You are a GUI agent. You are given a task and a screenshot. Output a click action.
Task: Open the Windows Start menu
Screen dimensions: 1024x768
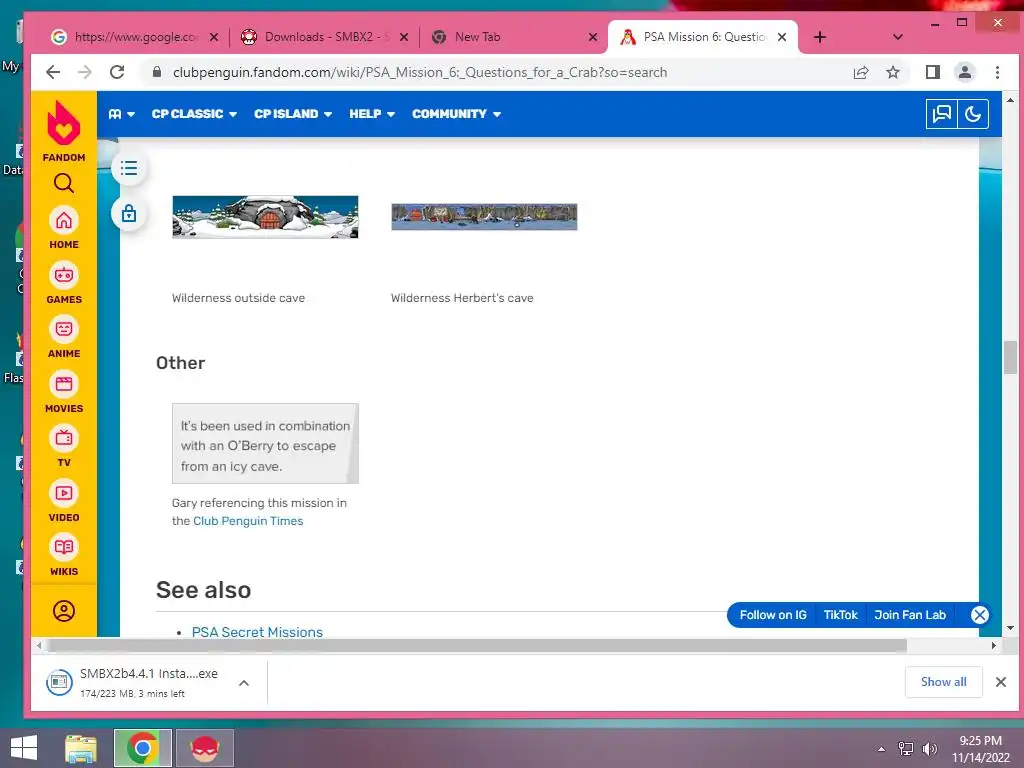click(24, 748)
